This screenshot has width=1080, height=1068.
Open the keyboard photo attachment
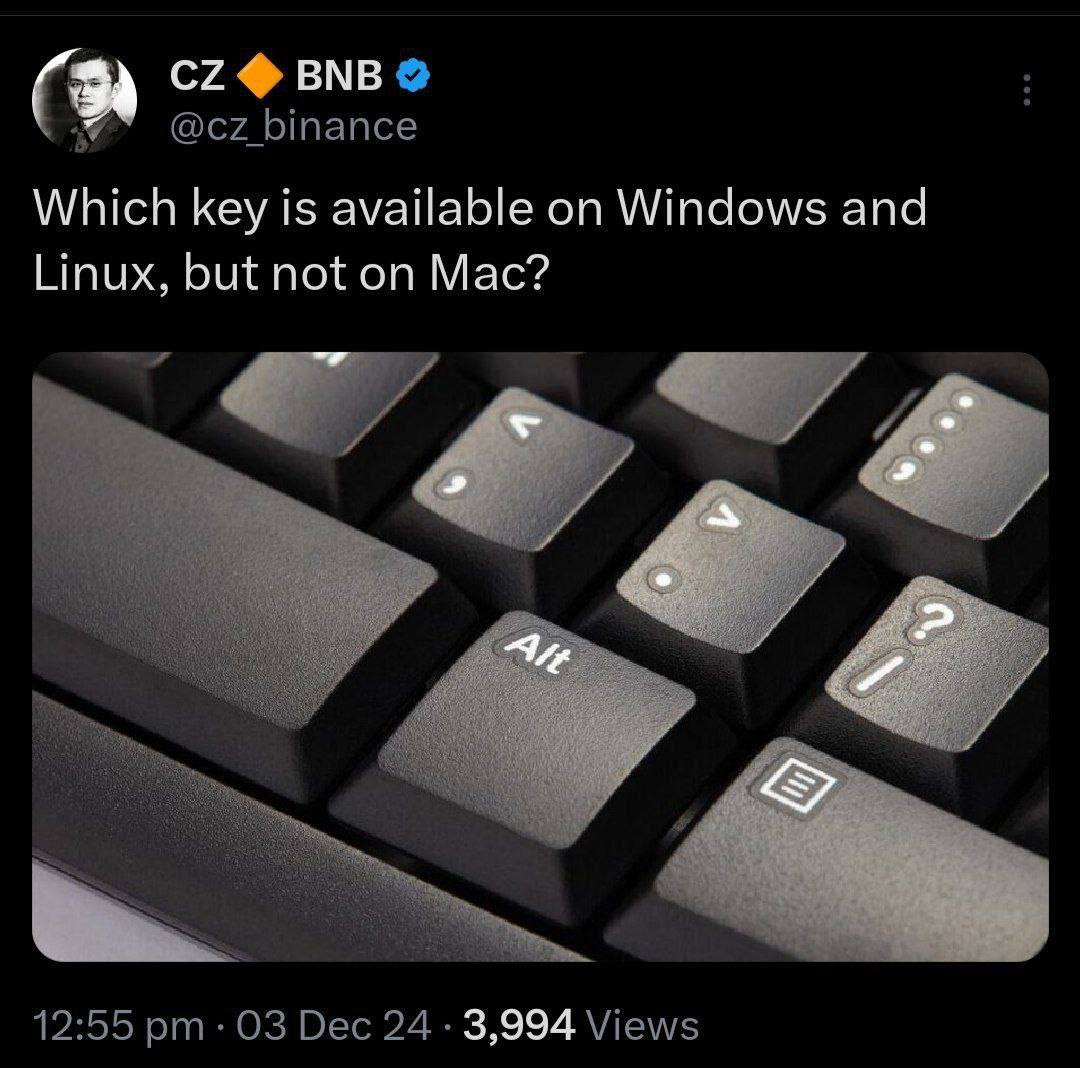(540, 656)
